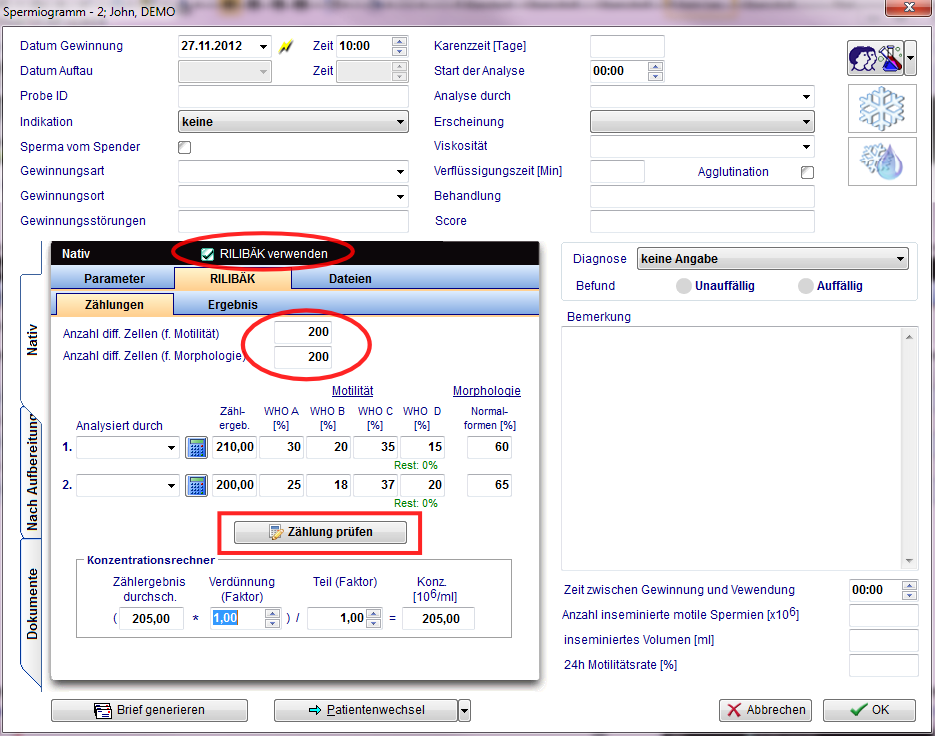Click the snowflake with droplet thaw icon
The width and height of the screenshot is (935, 736).
(x=882, y=162)
